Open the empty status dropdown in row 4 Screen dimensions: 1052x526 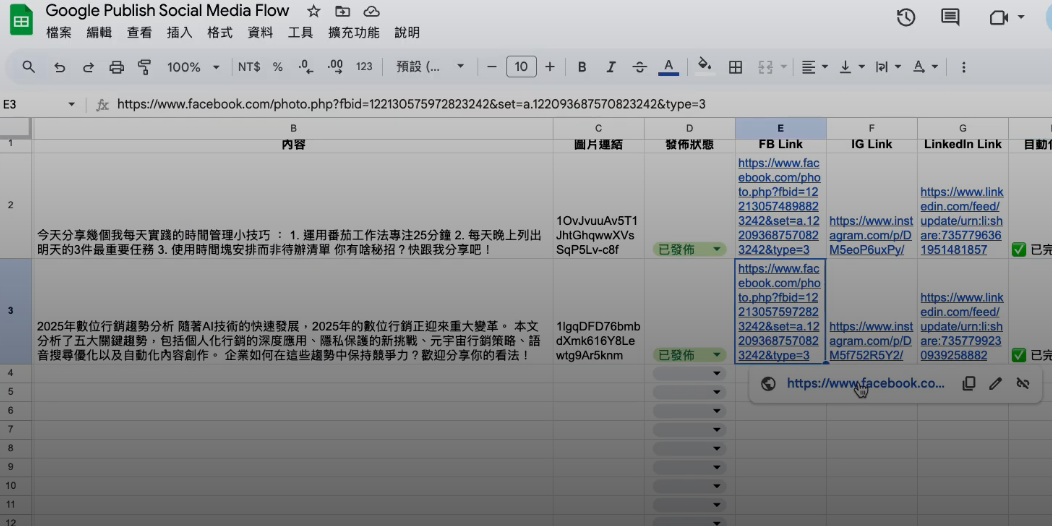690,373
